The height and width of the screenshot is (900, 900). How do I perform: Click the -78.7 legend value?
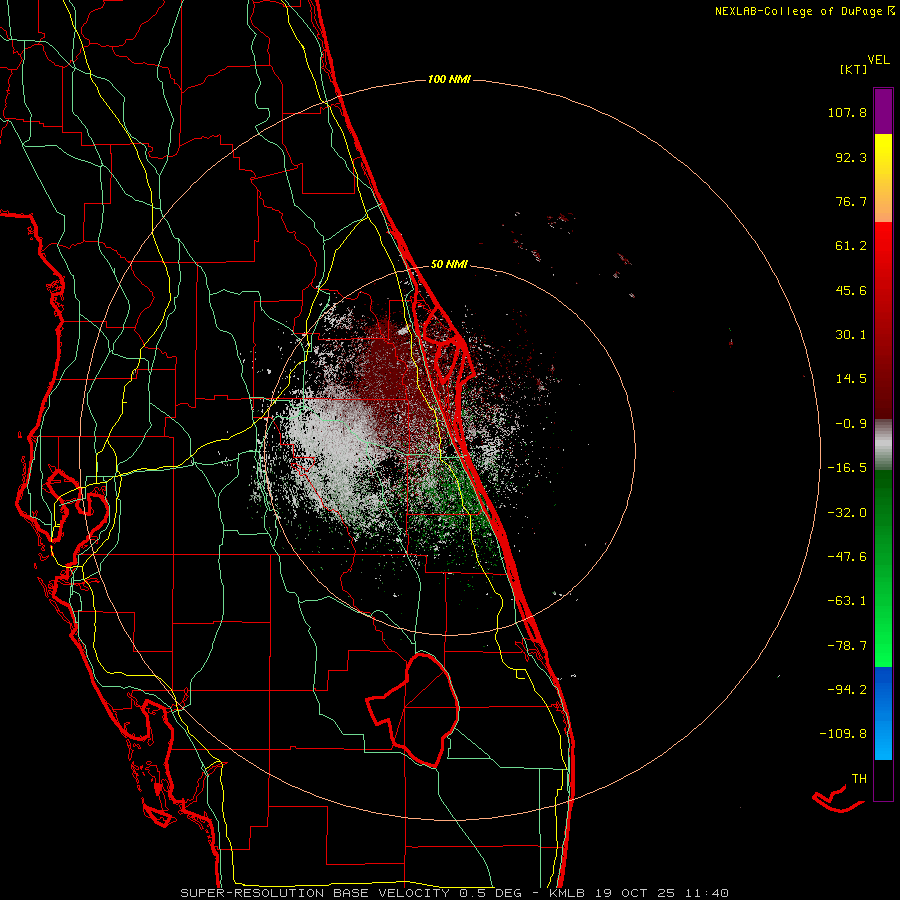847,646
